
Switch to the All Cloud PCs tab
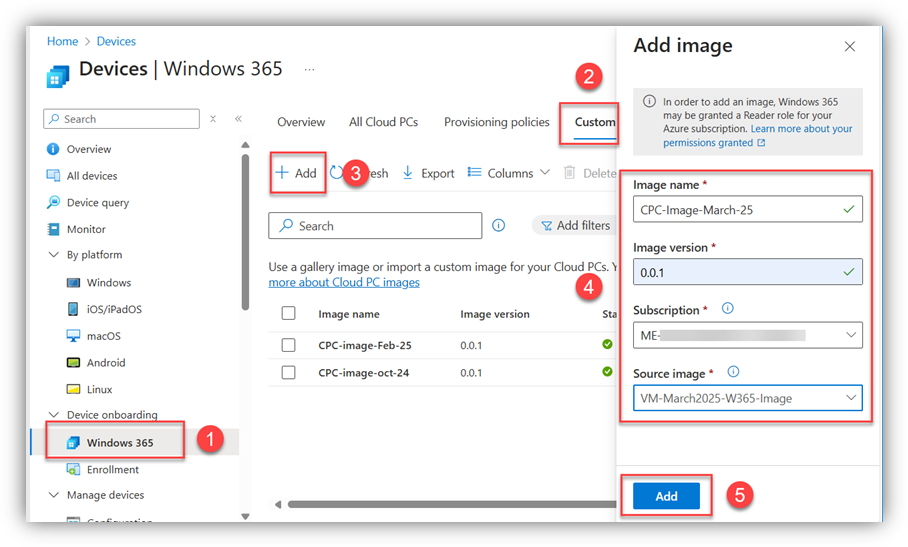pyautogui.click(x=383, y=122)
